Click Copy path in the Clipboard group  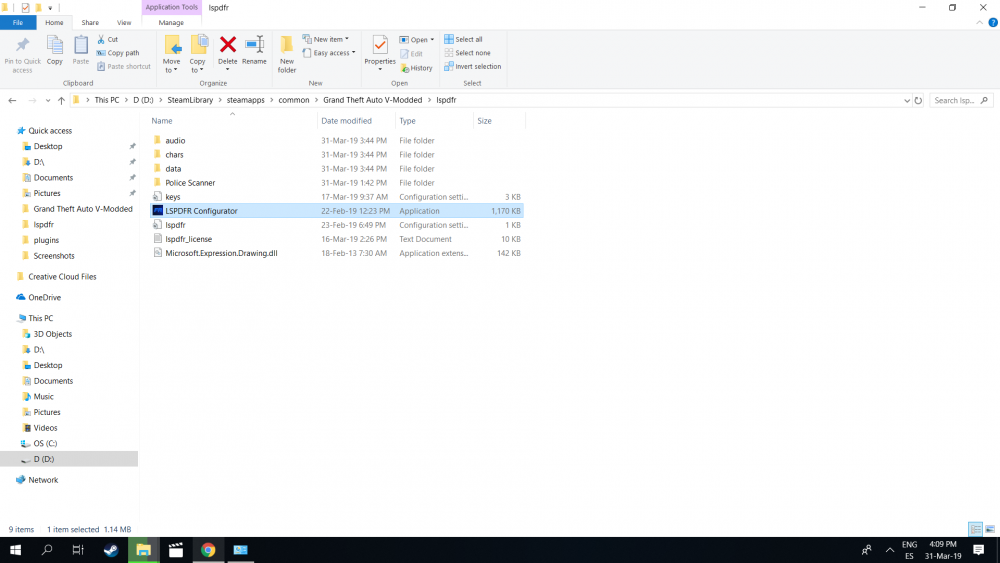pyautogui.click(x=118, y=53)
